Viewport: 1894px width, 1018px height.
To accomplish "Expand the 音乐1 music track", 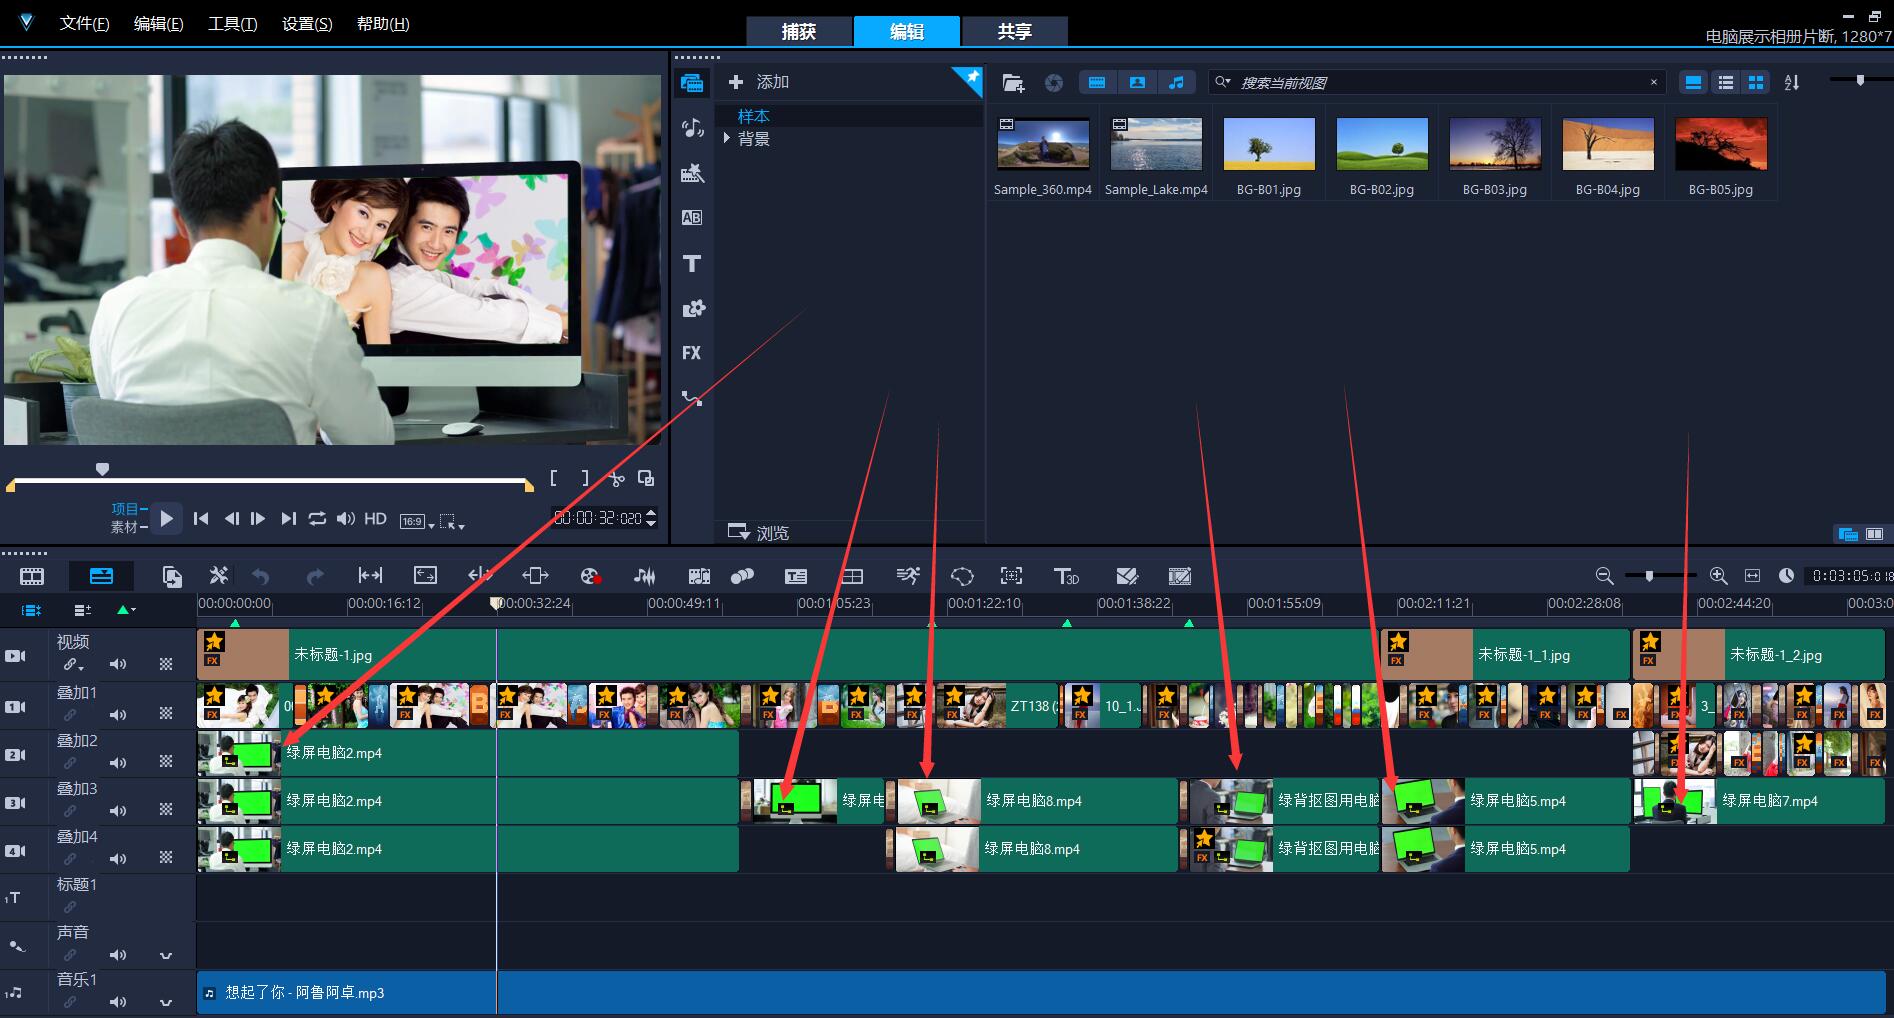I will click(x=166, y=1002).
